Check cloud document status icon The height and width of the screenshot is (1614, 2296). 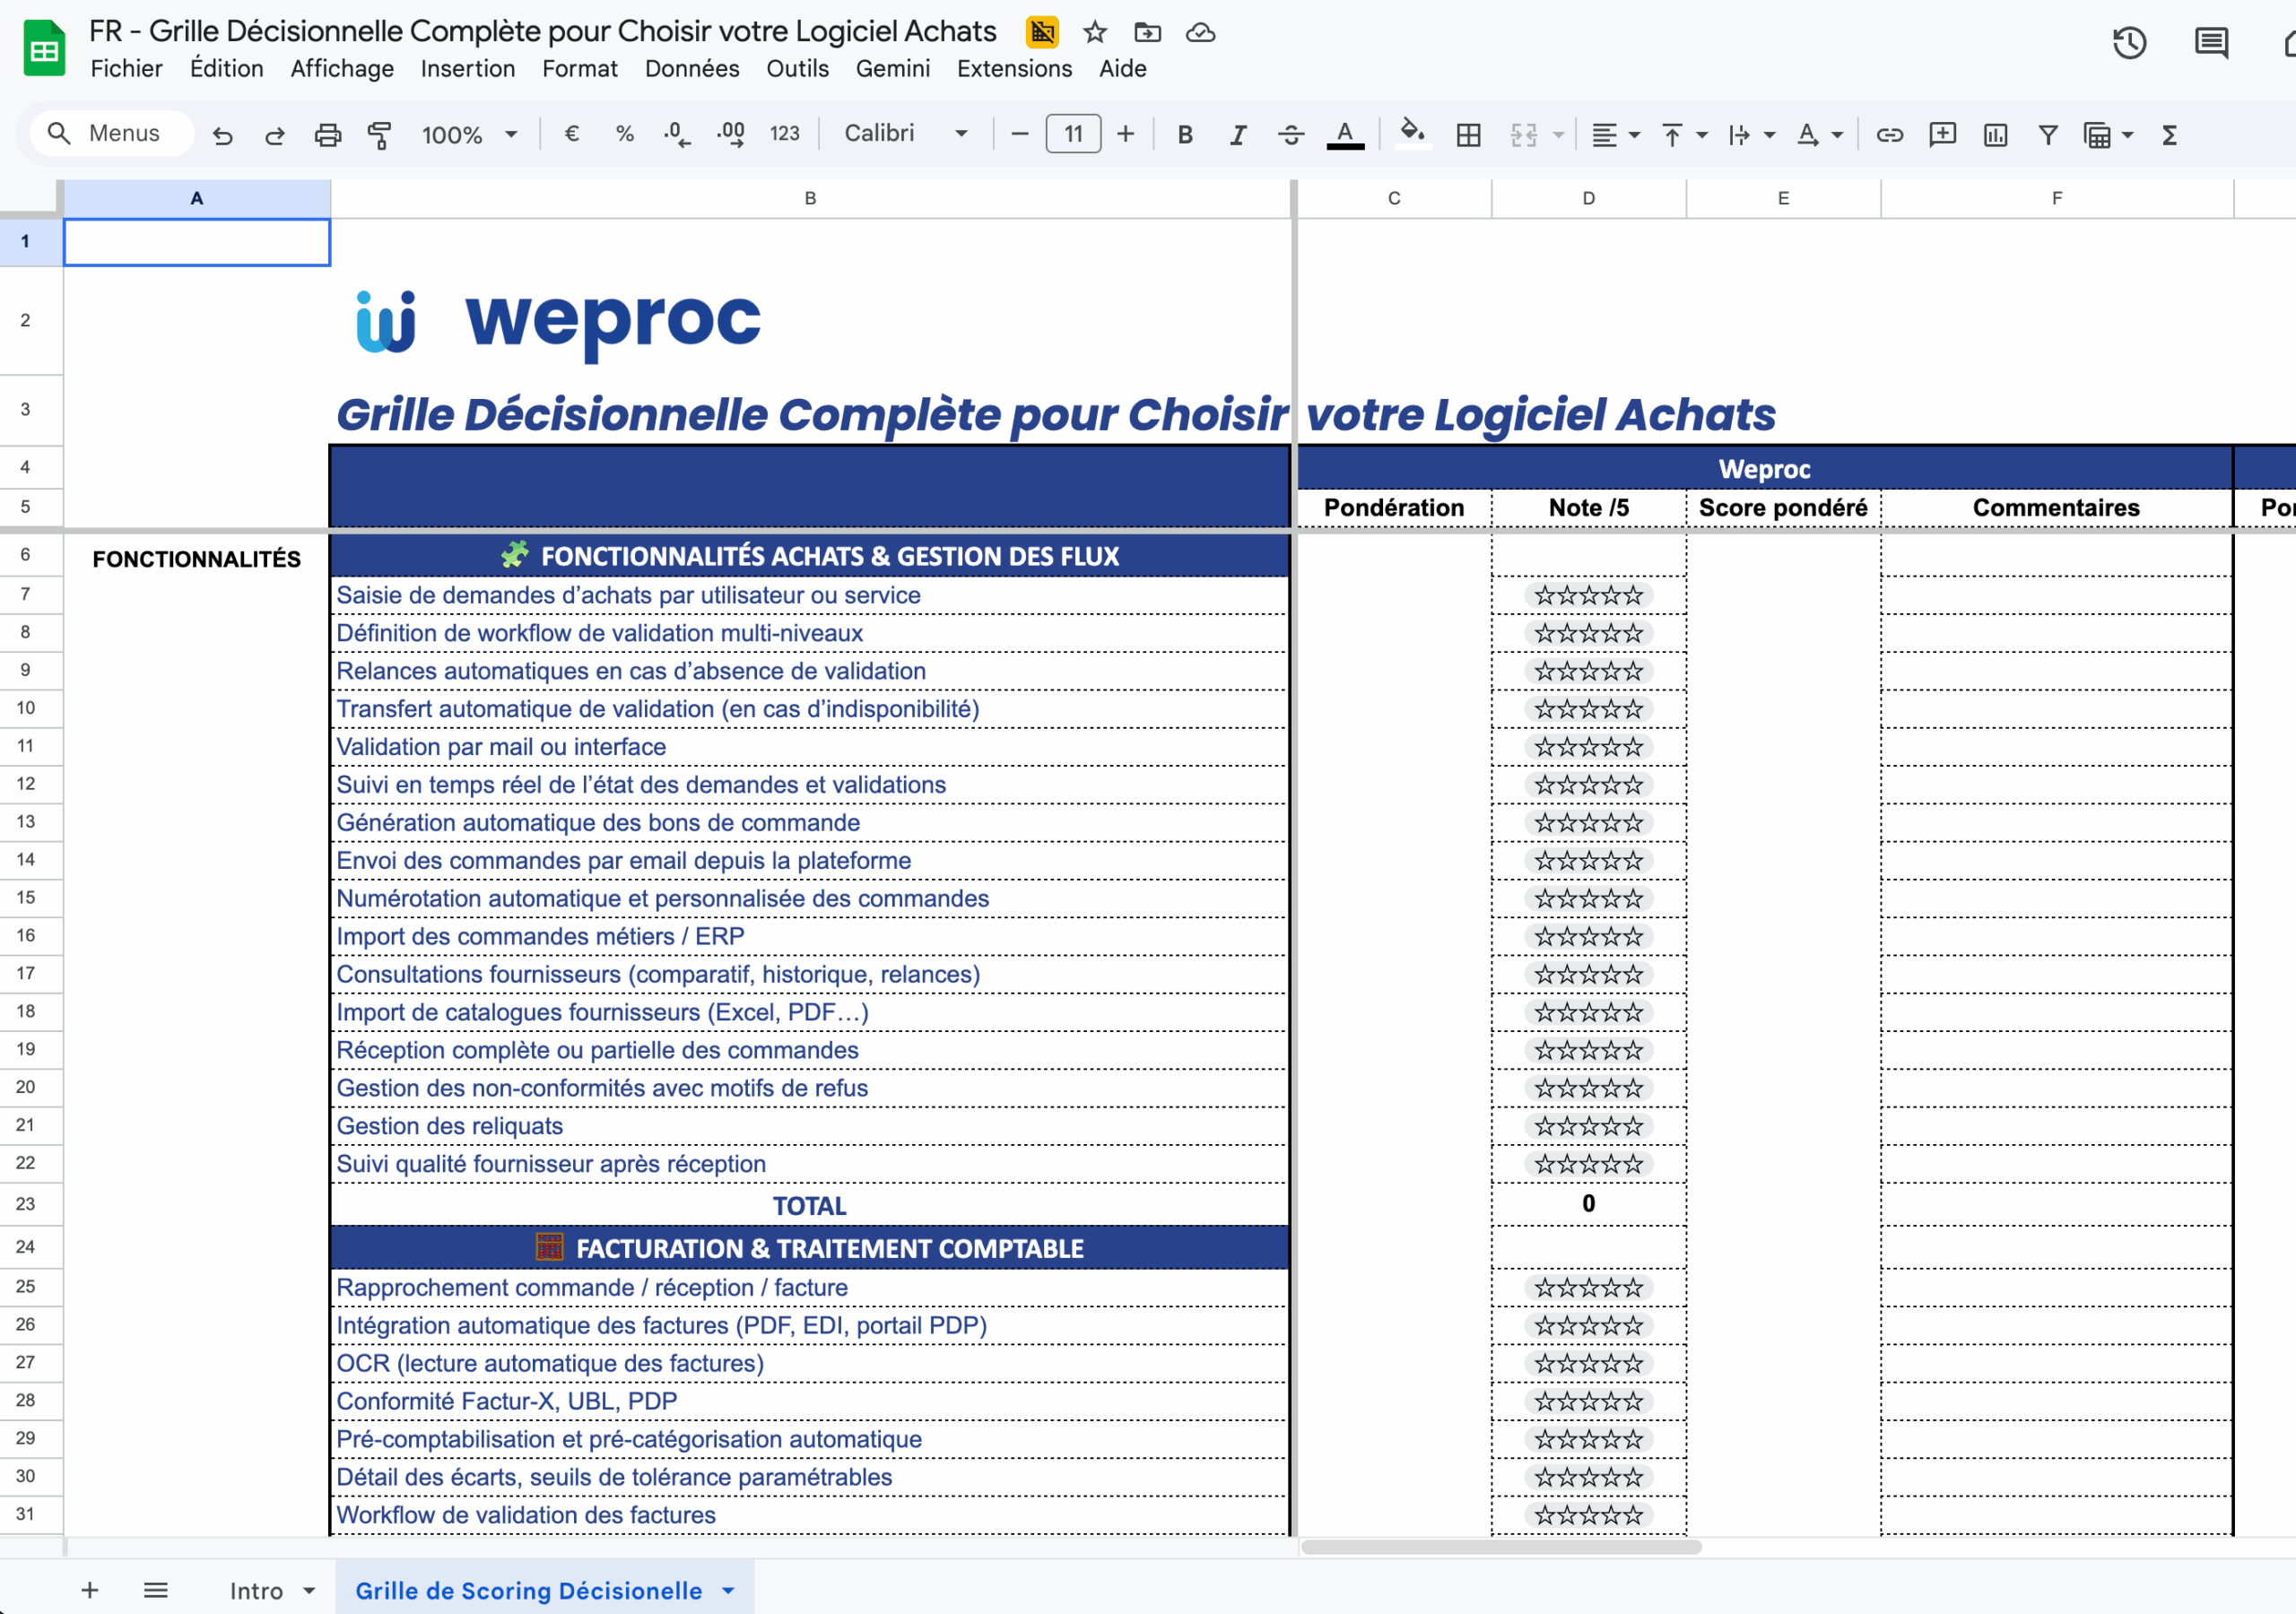pos(1200,33)
